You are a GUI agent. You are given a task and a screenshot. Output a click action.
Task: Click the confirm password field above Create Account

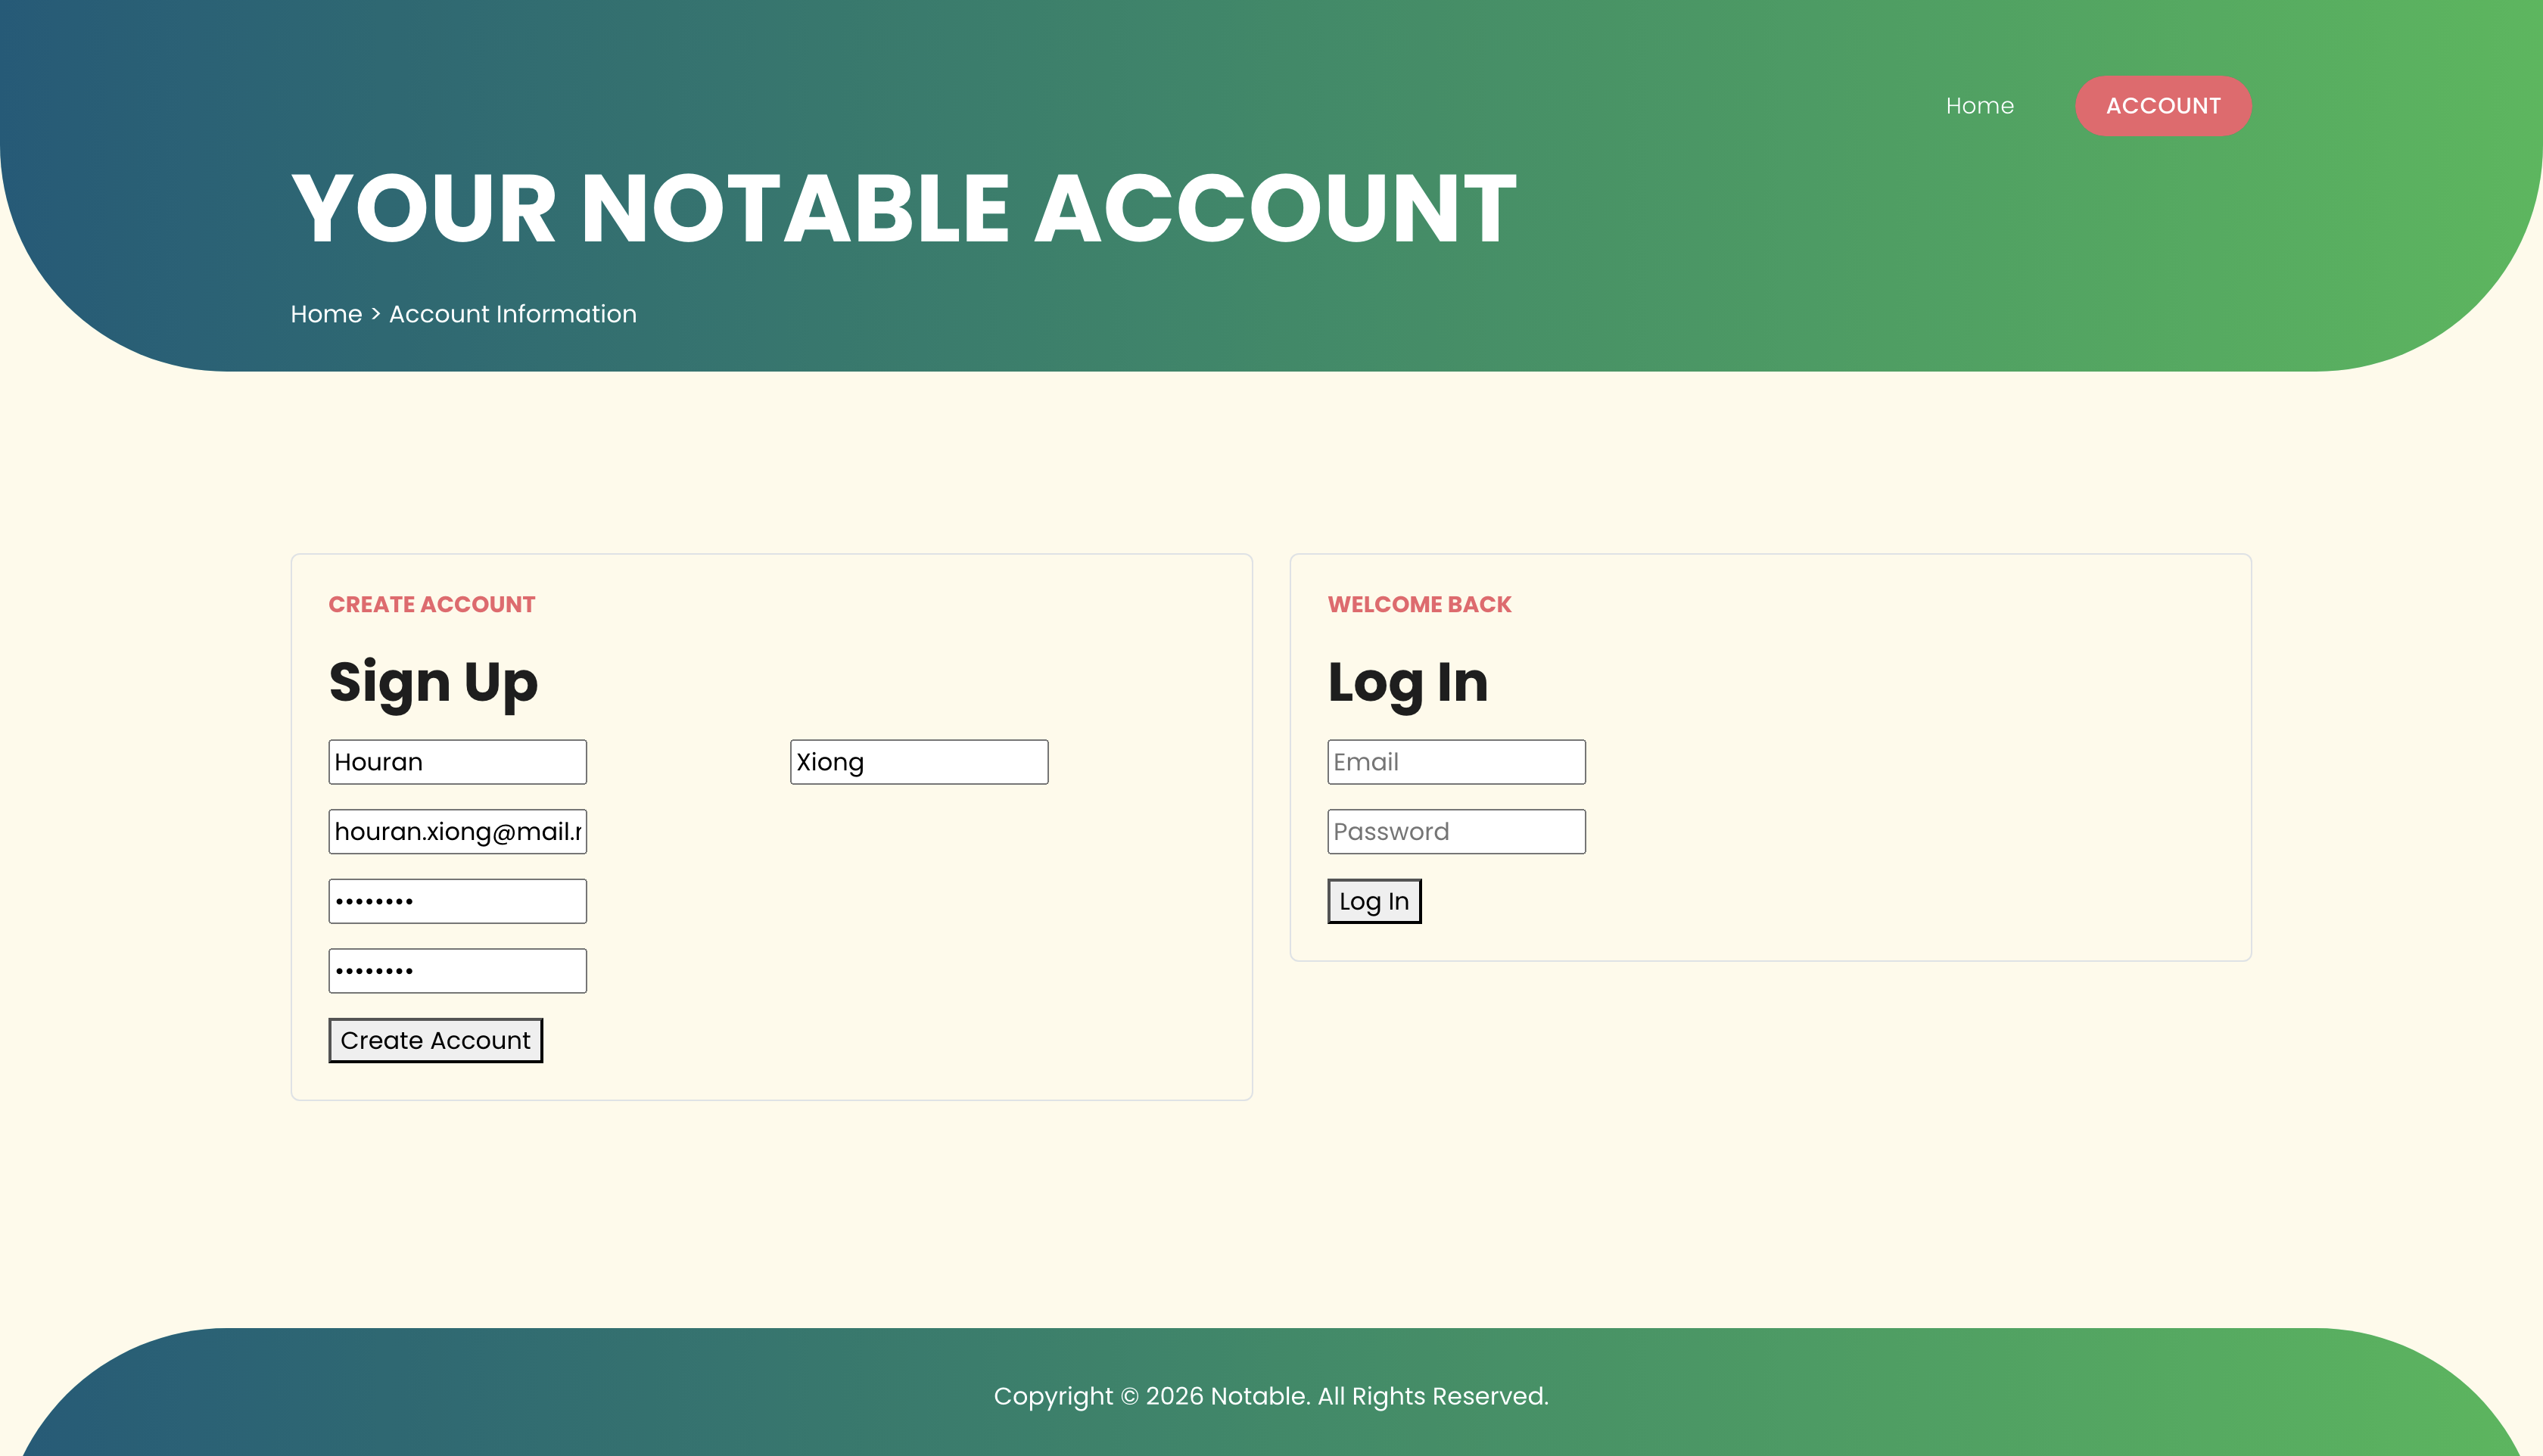[x=457, y=971]
